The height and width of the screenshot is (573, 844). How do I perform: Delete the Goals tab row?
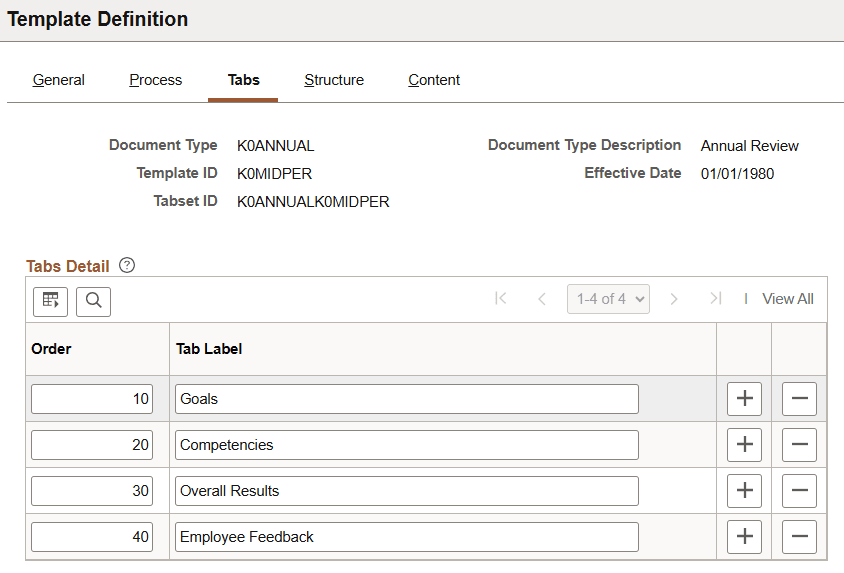[799, 399]
